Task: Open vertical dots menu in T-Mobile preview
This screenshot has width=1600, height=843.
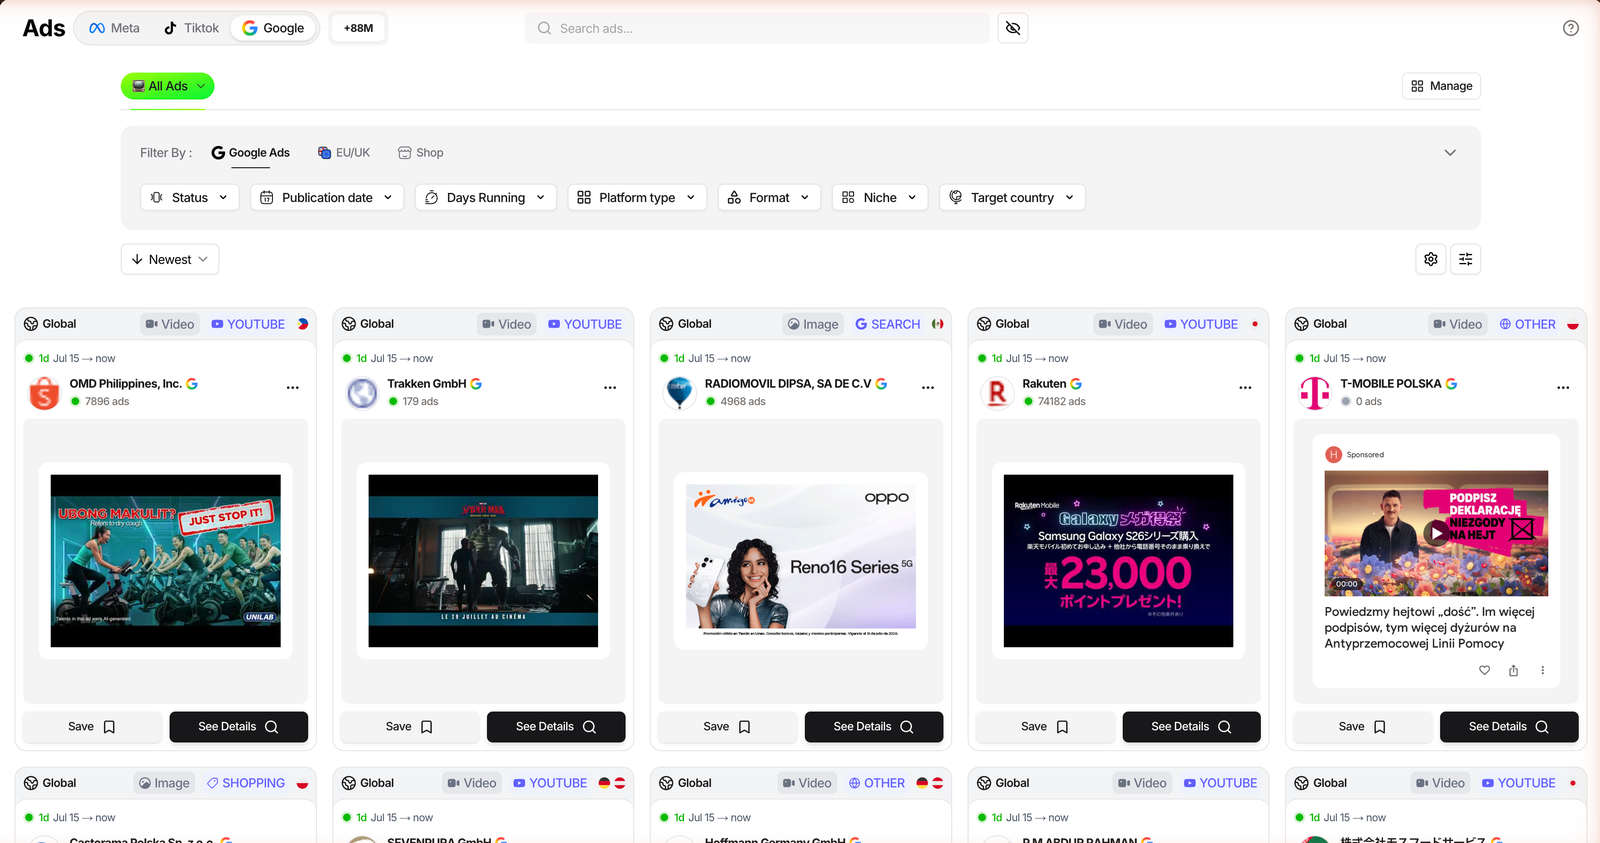Action: pos(1543,670)
